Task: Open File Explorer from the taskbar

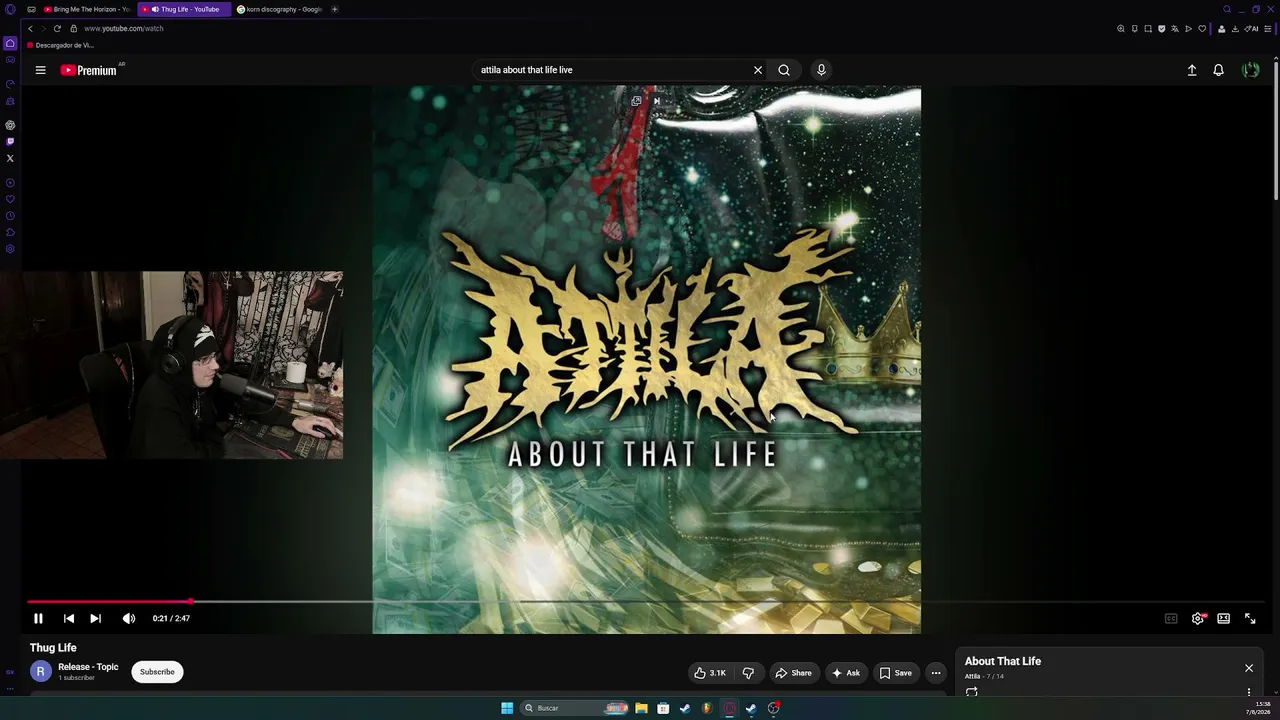Action: [x=641, y=708]
